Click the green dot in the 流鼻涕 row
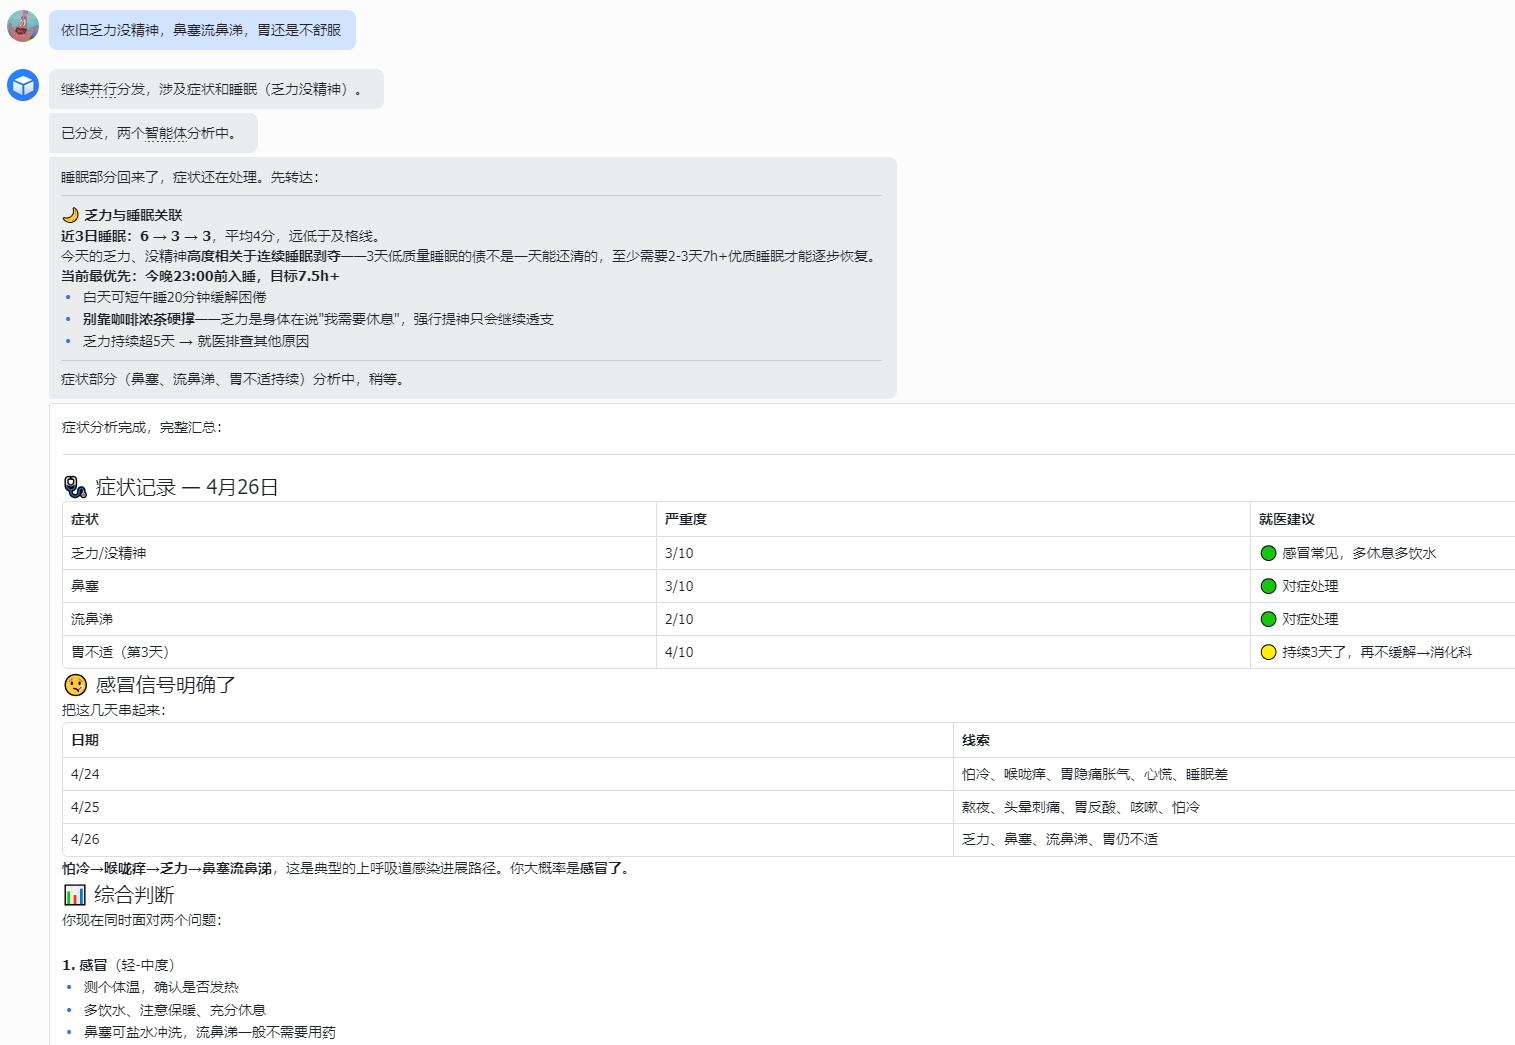 click(x=1268, y=619)
